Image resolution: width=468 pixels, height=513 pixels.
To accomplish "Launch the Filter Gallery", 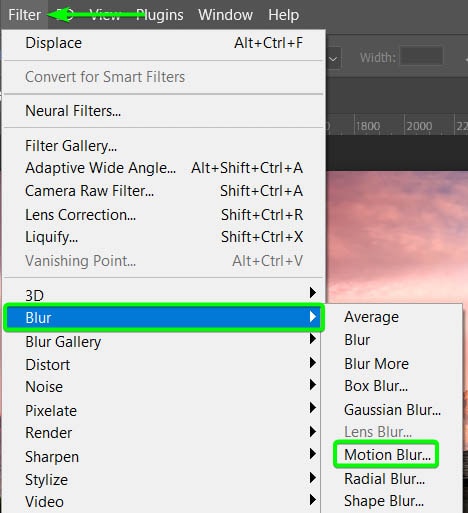I will point(163,146).
